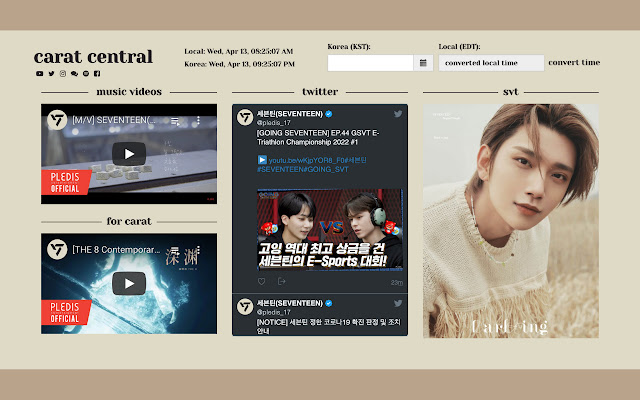Open profile avatar on NOTICE tweet
Viewport: 640px width, 400px height.
245,307
